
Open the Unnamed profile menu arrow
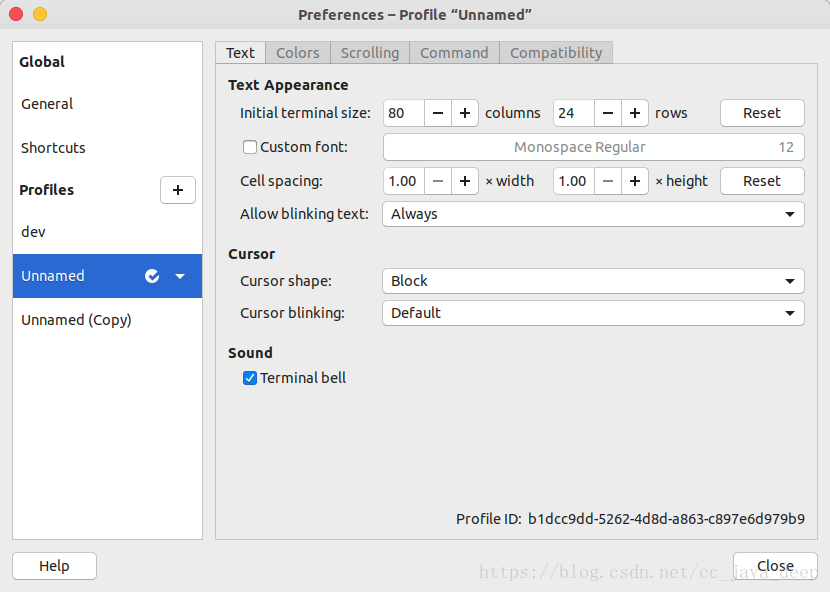180,276
